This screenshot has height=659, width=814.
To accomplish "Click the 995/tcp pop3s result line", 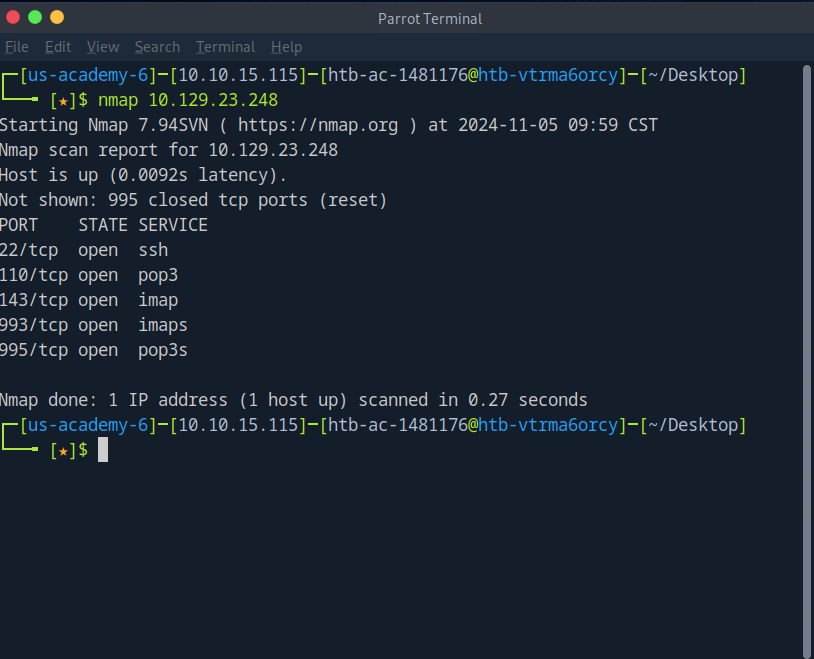I will pyautogui.click(x=94, y=350).
